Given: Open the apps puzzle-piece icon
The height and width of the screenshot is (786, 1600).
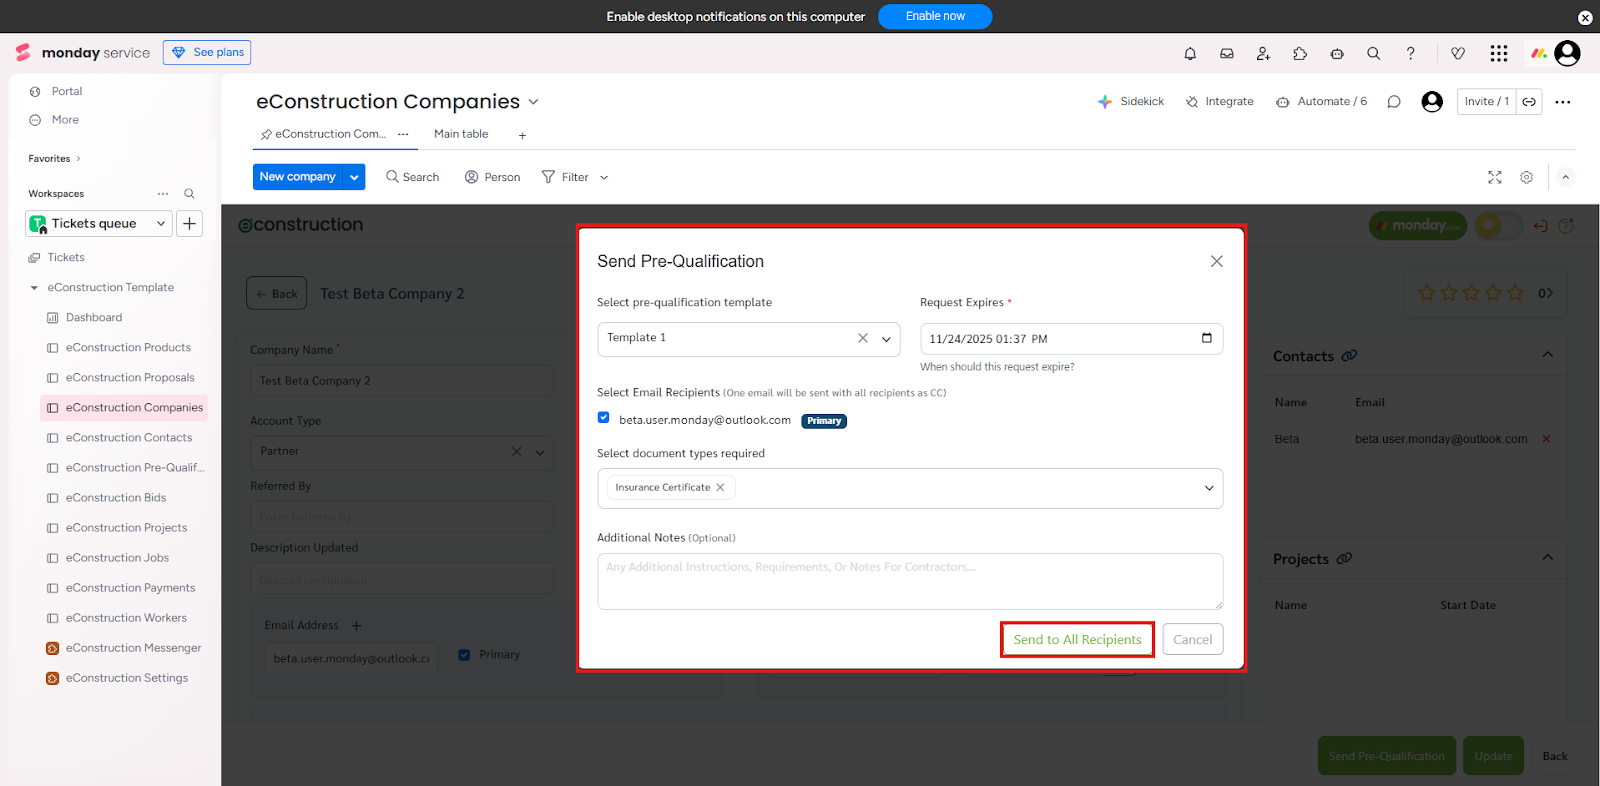Looking at the screenshot, I should pos(1300,54).
